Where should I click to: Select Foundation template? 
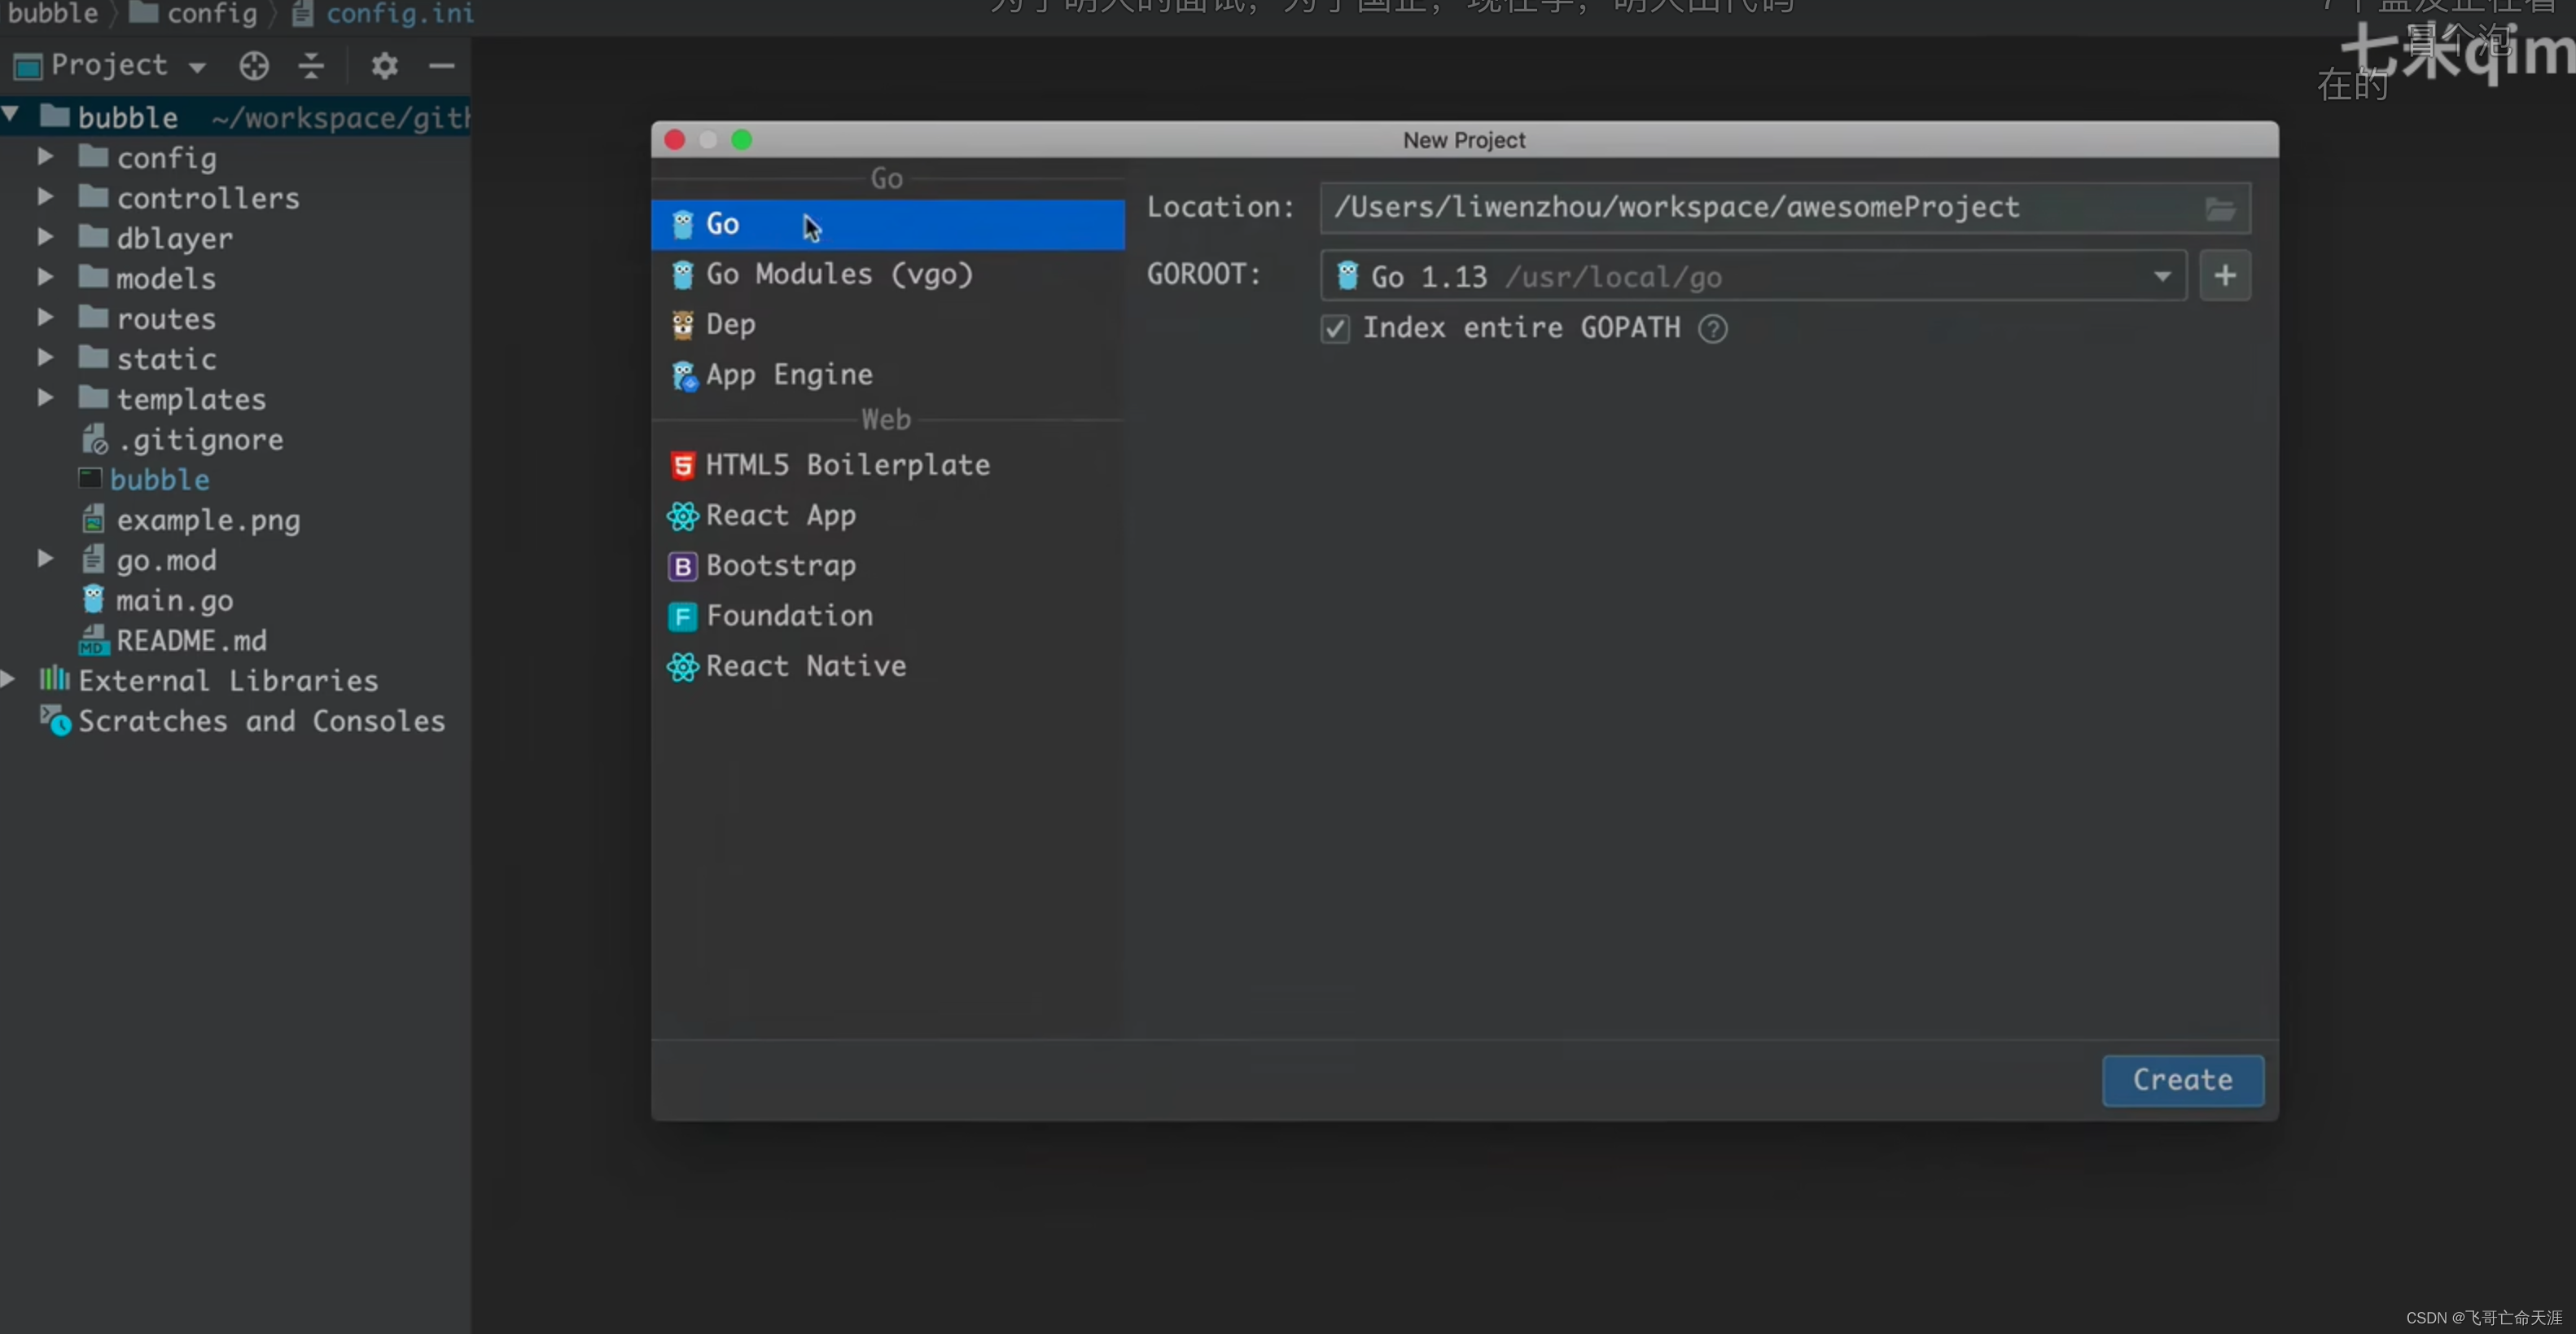(x=887, y=616)
